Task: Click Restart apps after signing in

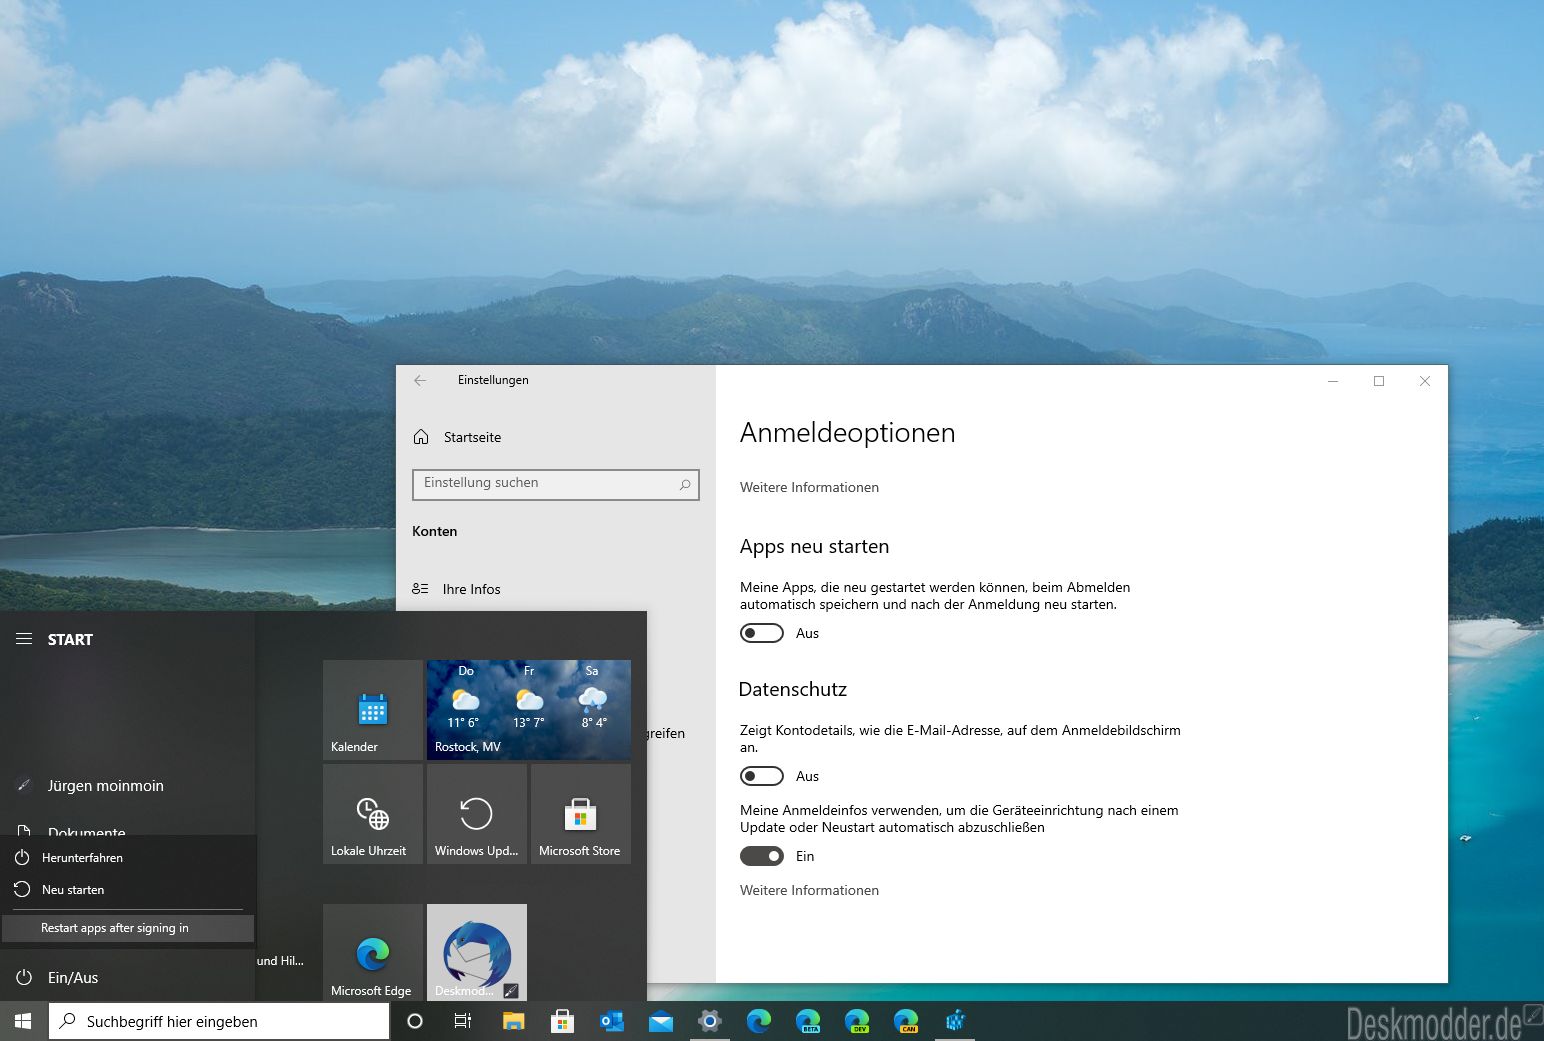Action: coord(128,928)
